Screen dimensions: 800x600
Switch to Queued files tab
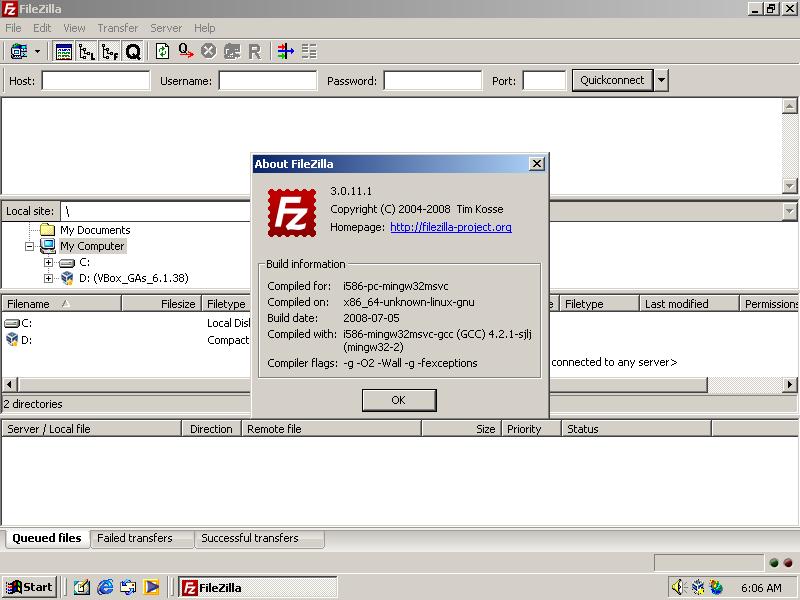(x=47, y=538)
